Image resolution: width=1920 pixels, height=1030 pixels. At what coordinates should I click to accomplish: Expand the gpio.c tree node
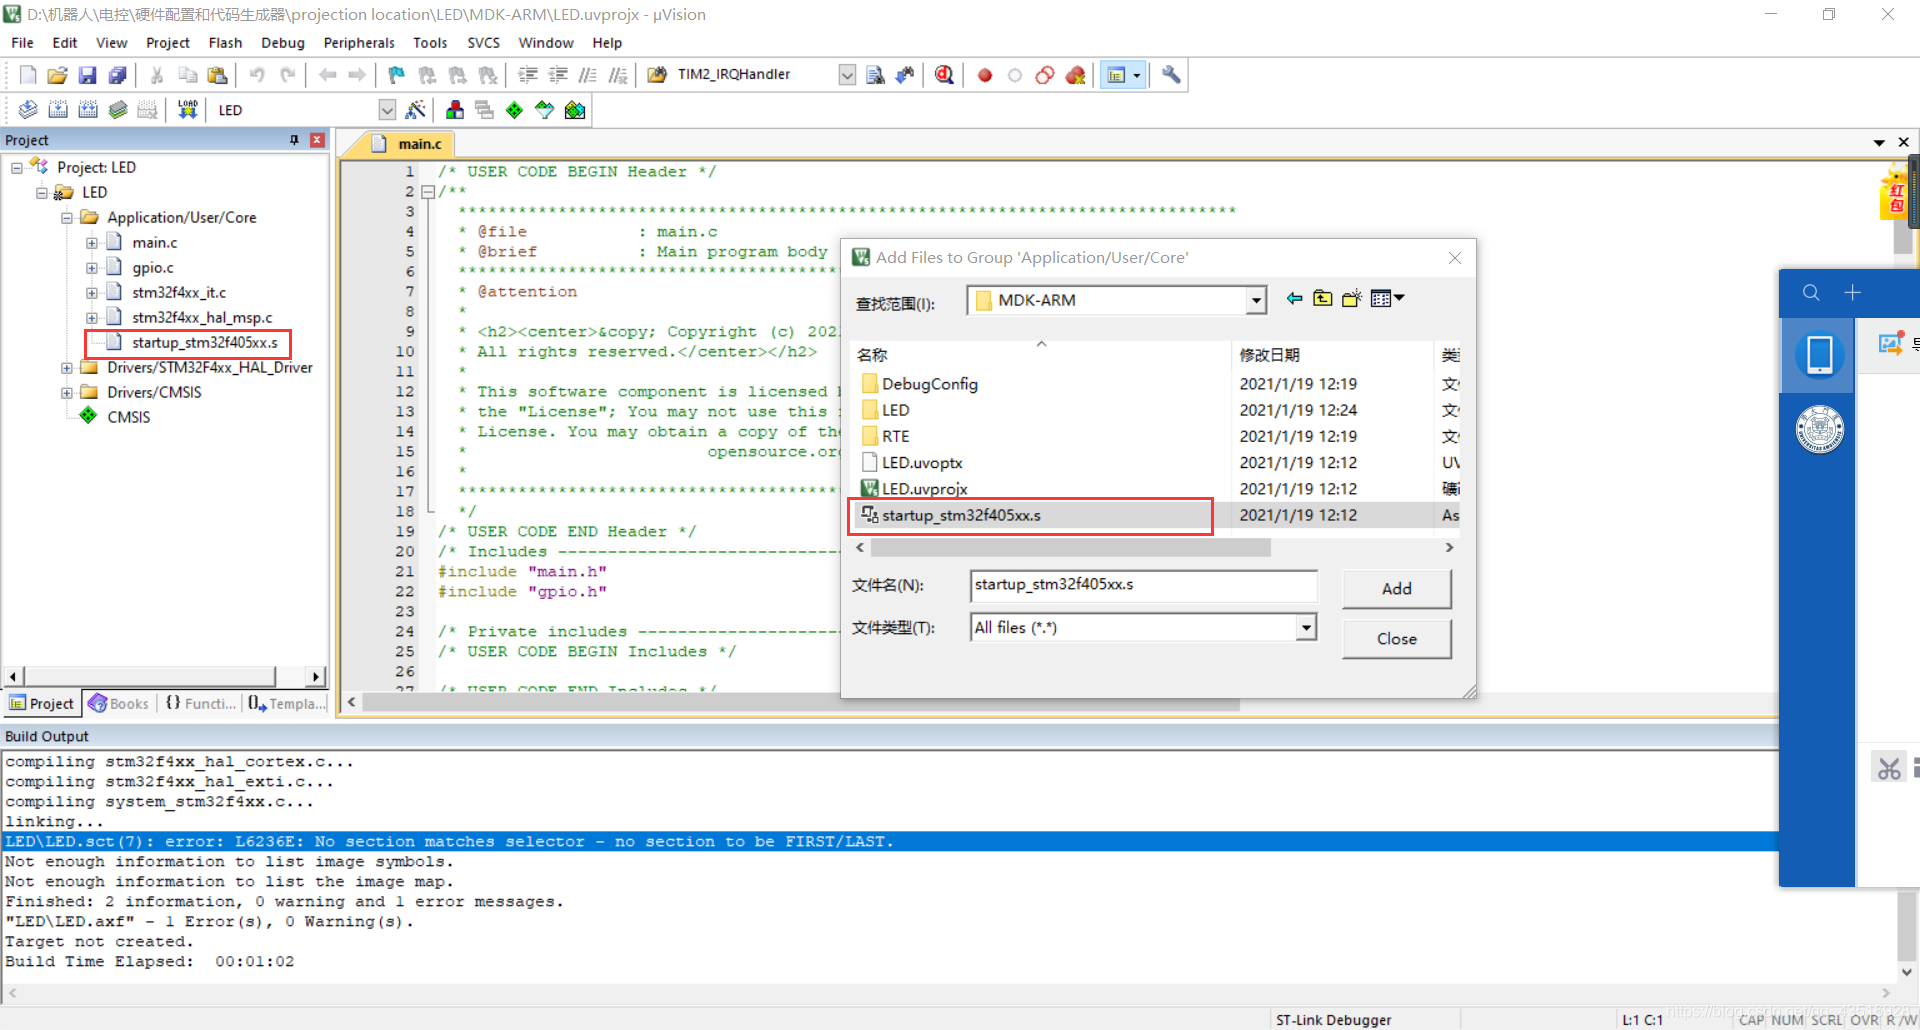[x=91, y=267]
